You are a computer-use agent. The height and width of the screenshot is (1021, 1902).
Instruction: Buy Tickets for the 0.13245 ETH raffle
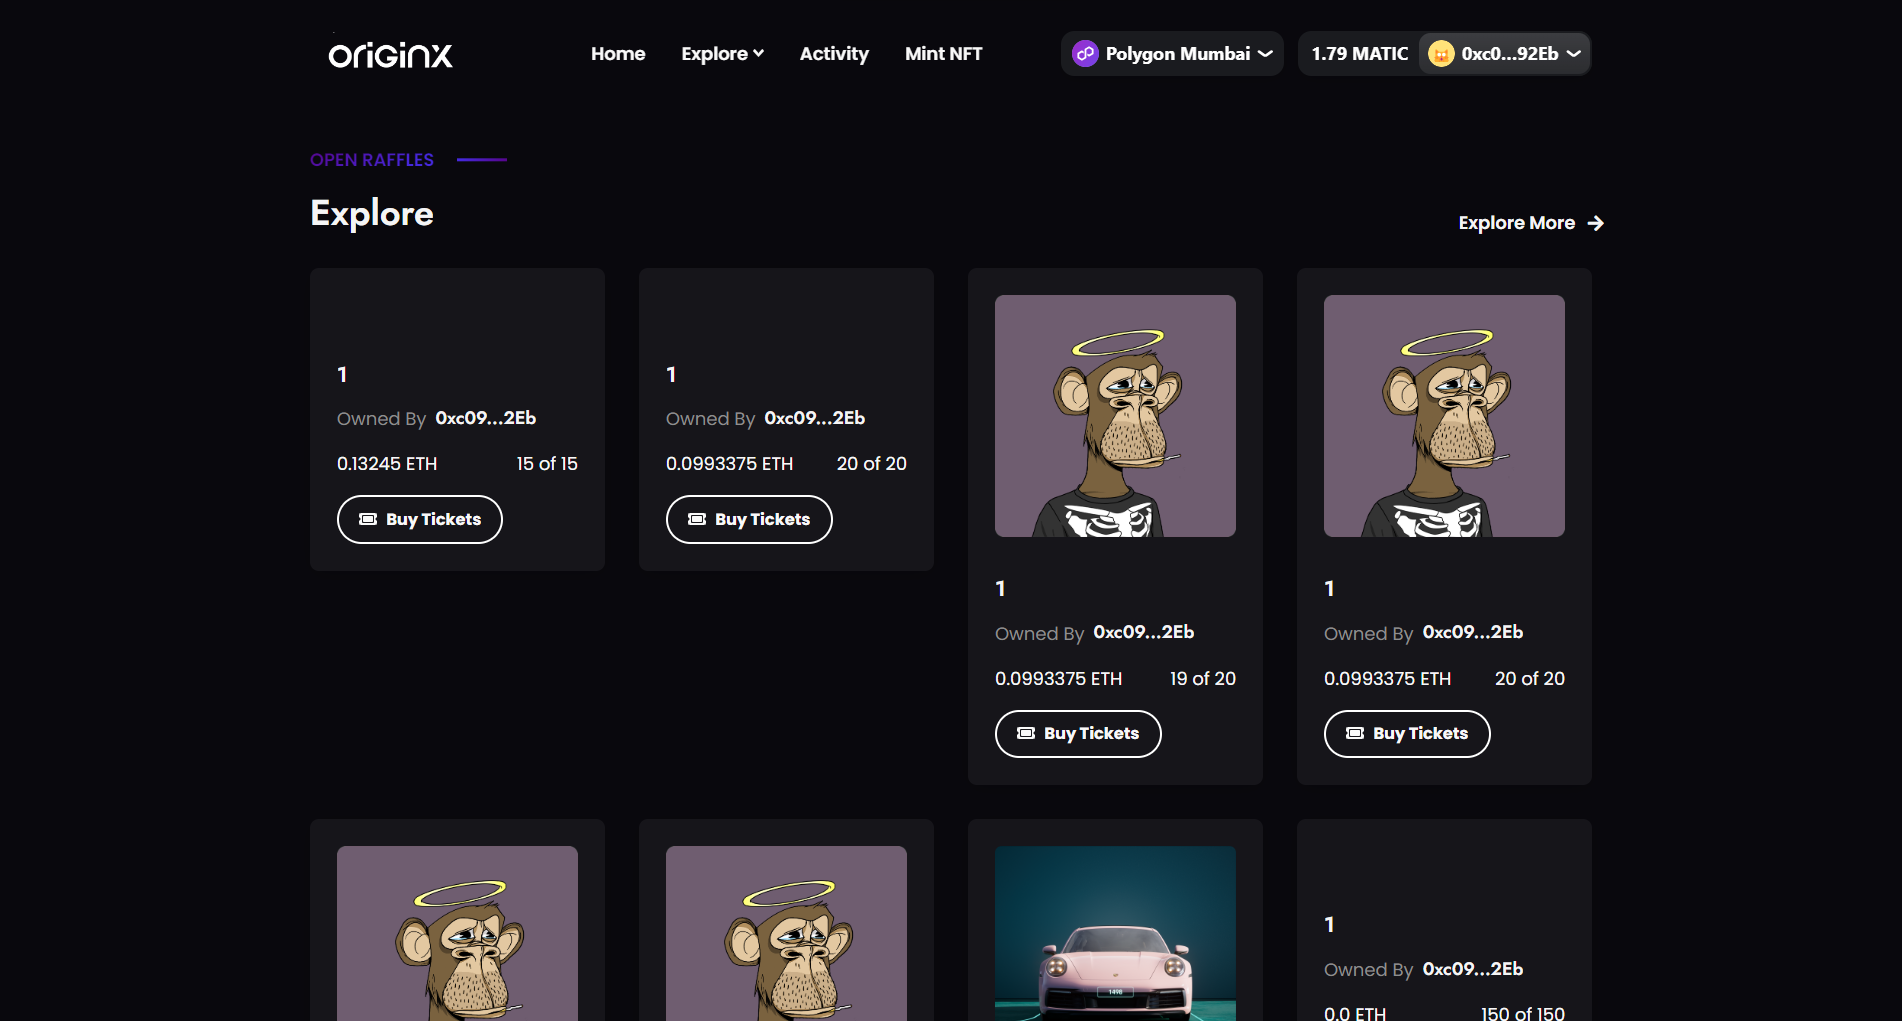pos(420,520)
